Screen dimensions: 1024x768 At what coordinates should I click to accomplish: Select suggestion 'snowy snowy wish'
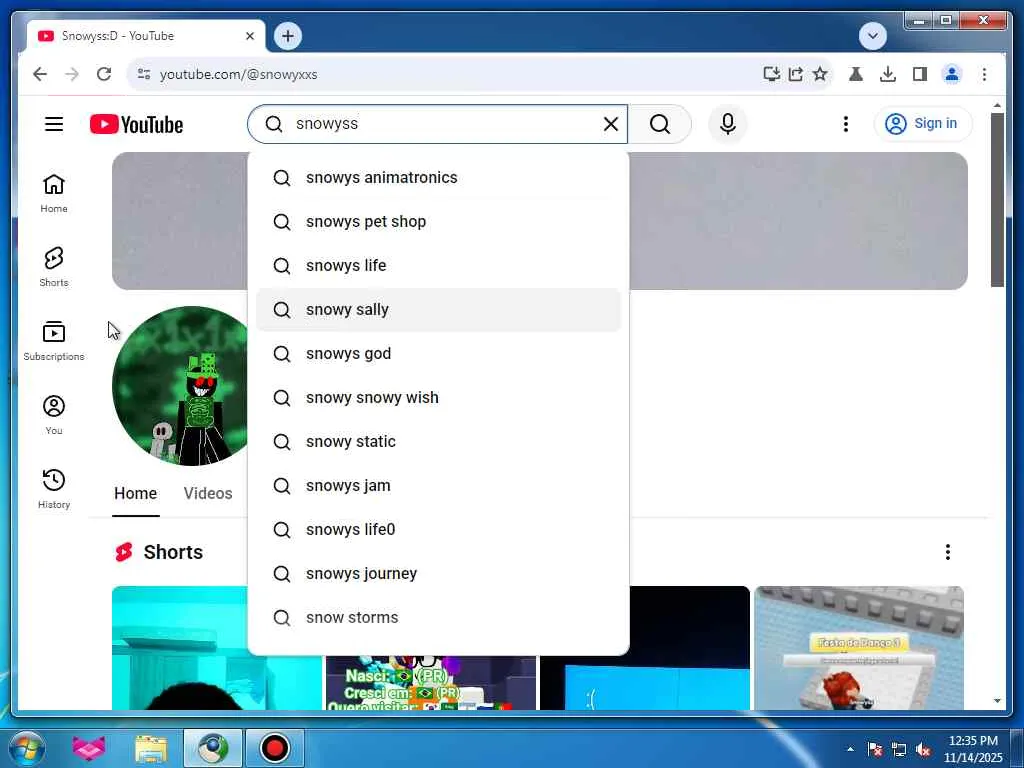click(x=438, y=398)
